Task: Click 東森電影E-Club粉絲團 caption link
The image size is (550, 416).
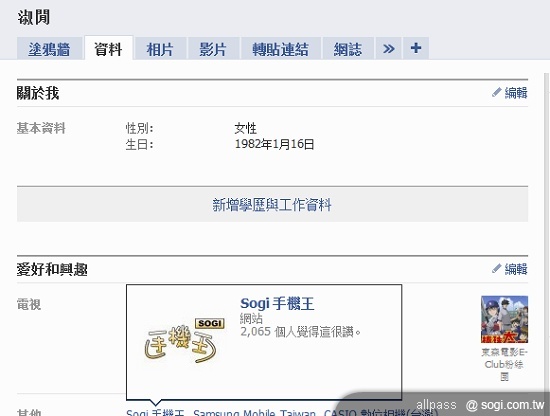Action: [x=504, y=364]
